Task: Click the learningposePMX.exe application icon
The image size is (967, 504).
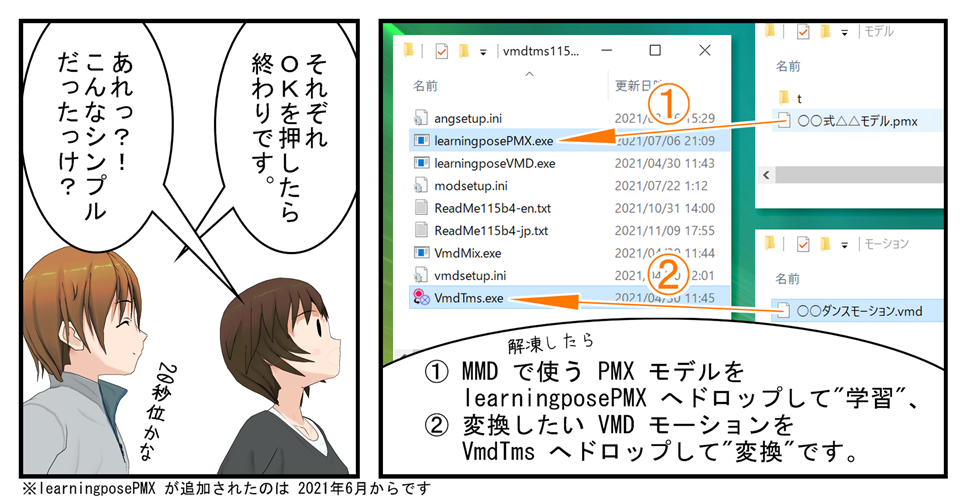Action: 421,141
